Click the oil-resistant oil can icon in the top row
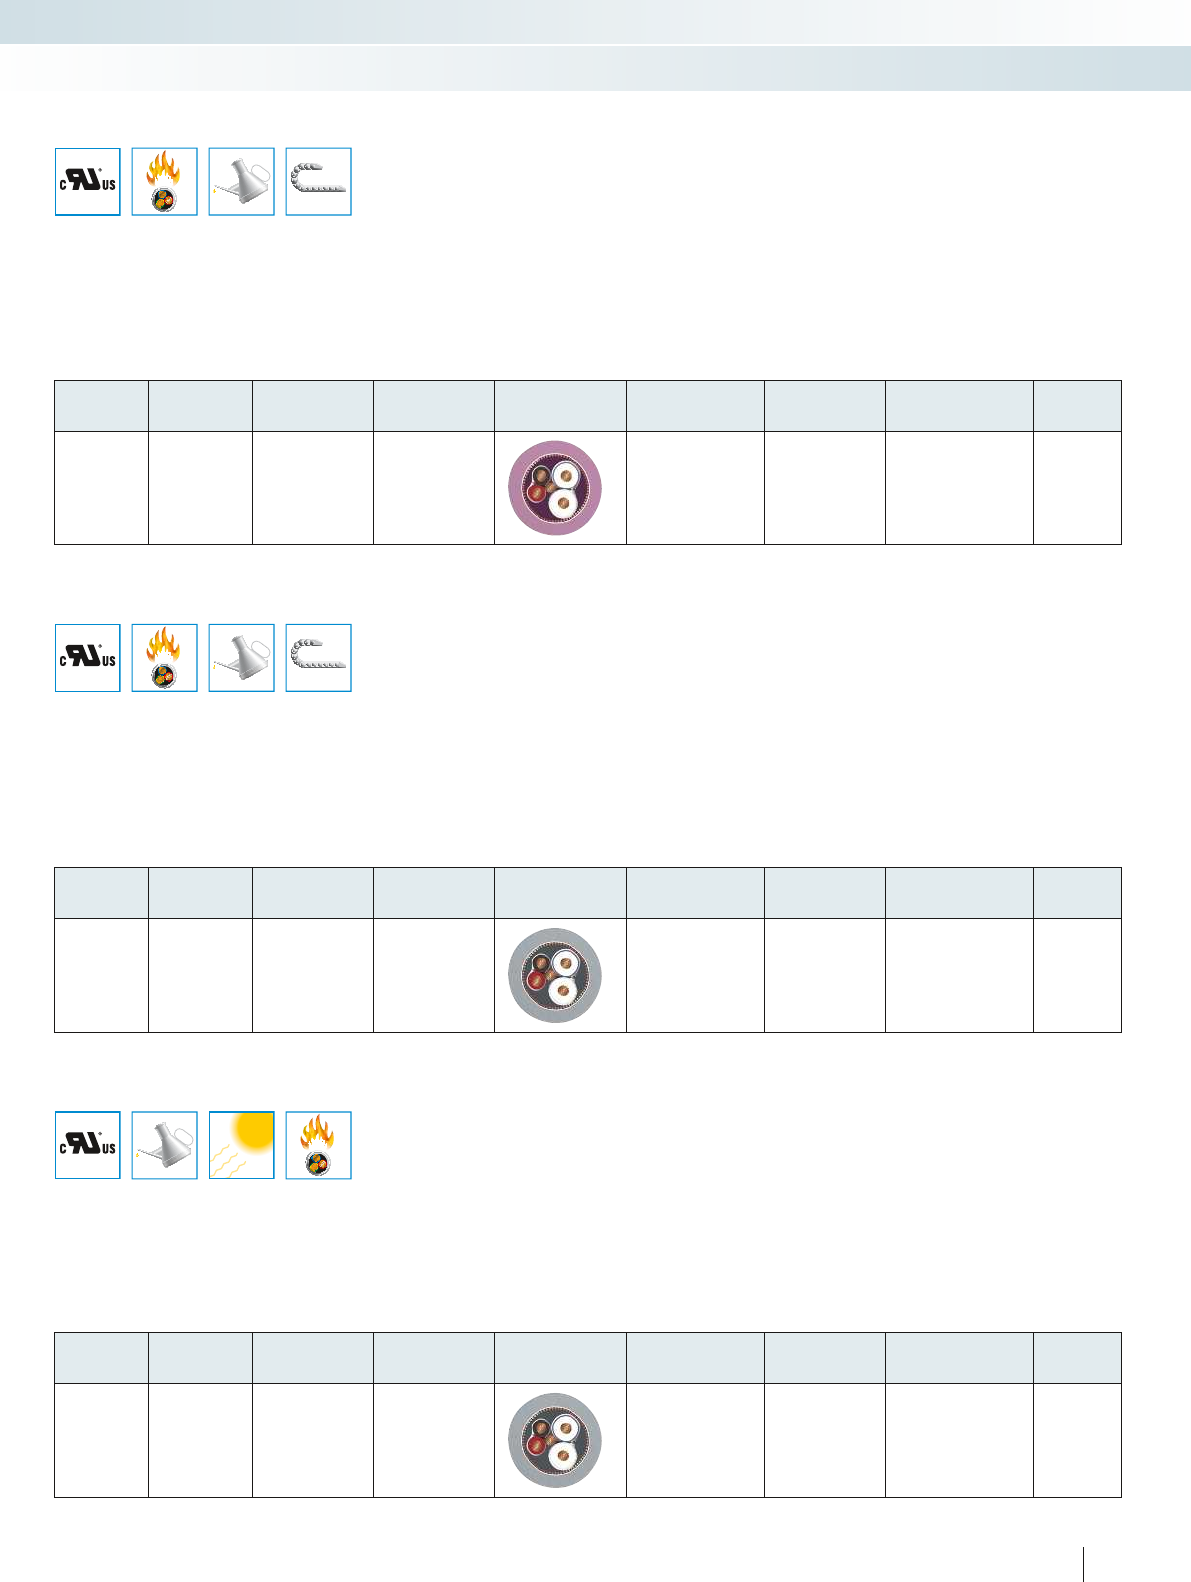Viewport: 1191px width, 1582px height. click(242, 182)
